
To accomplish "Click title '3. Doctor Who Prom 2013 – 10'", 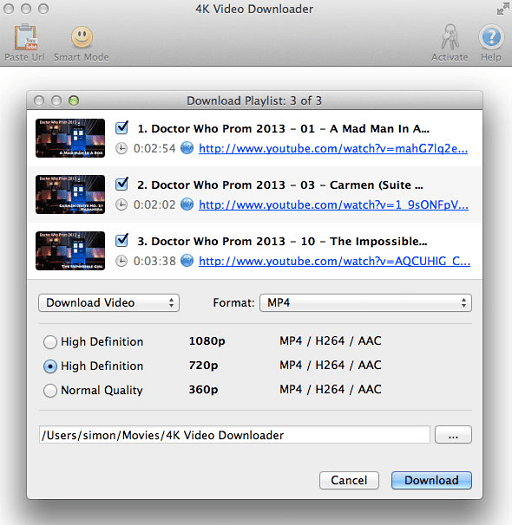I will 226,241.
